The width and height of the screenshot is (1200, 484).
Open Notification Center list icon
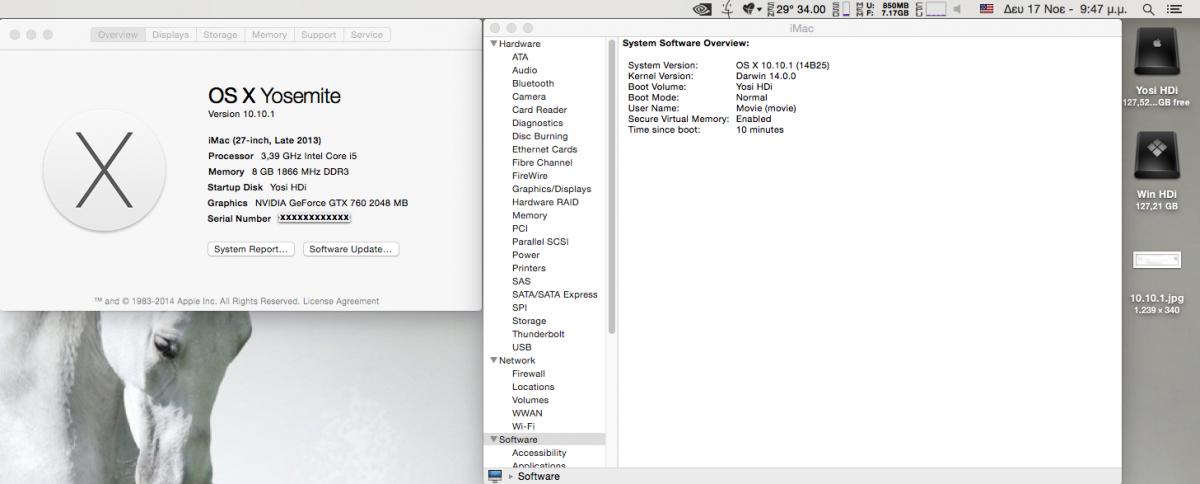coord(1175,9)
